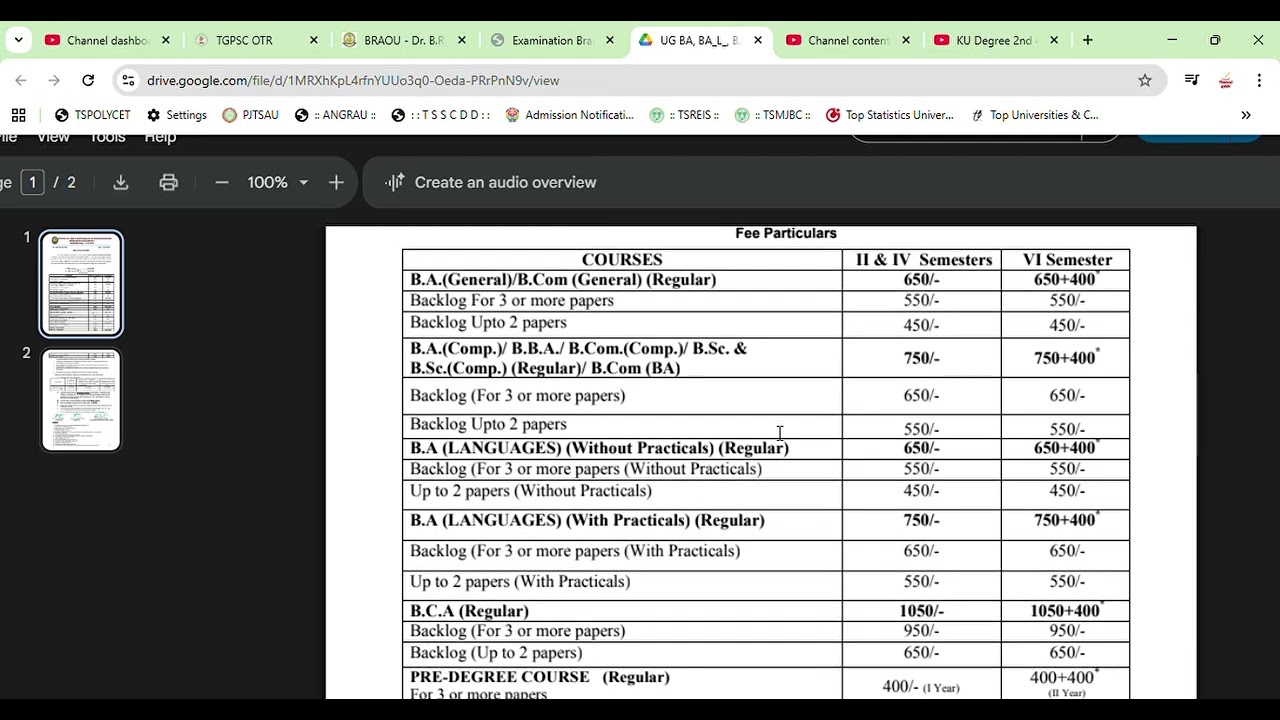
Task: Click the browser back arrow
Action: [21, 80]
